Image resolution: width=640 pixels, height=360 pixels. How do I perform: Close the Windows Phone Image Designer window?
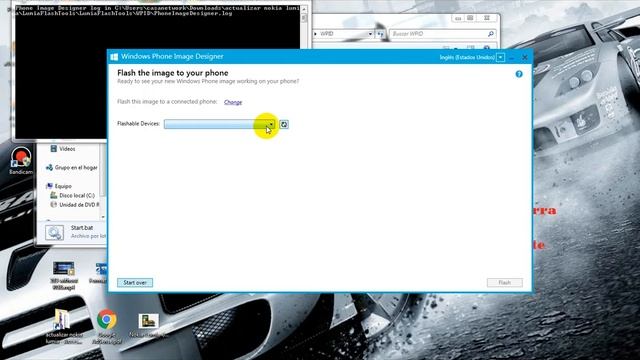pyautogui.click(x=525, y=58)
